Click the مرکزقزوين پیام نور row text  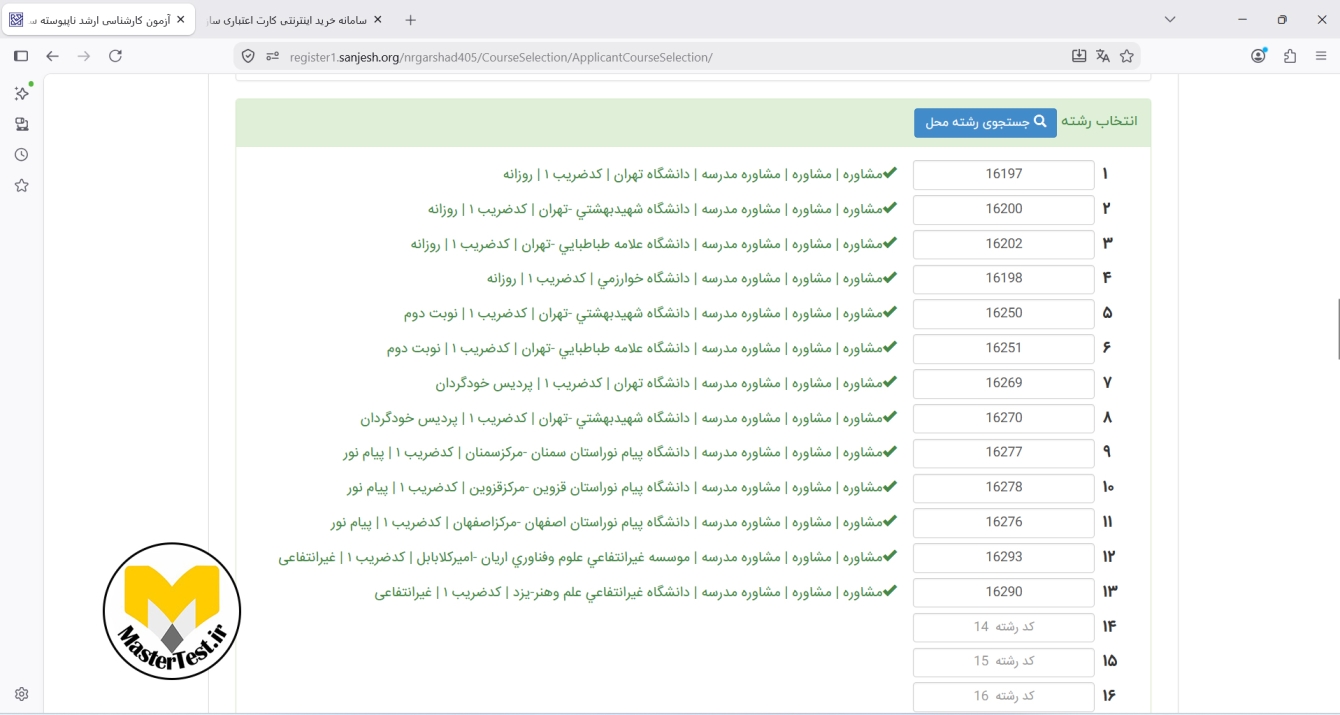[x=622, y=487]
